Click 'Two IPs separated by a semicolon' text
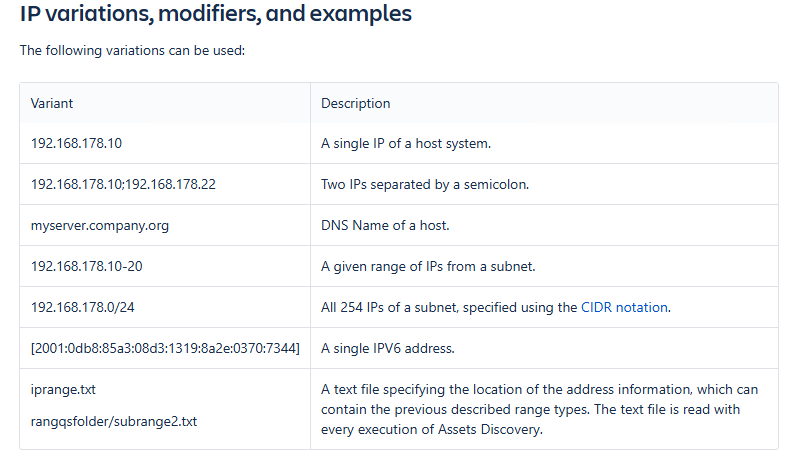Viewport: 796px width, 462px height. pyautogui.click(x=424, y=184)
